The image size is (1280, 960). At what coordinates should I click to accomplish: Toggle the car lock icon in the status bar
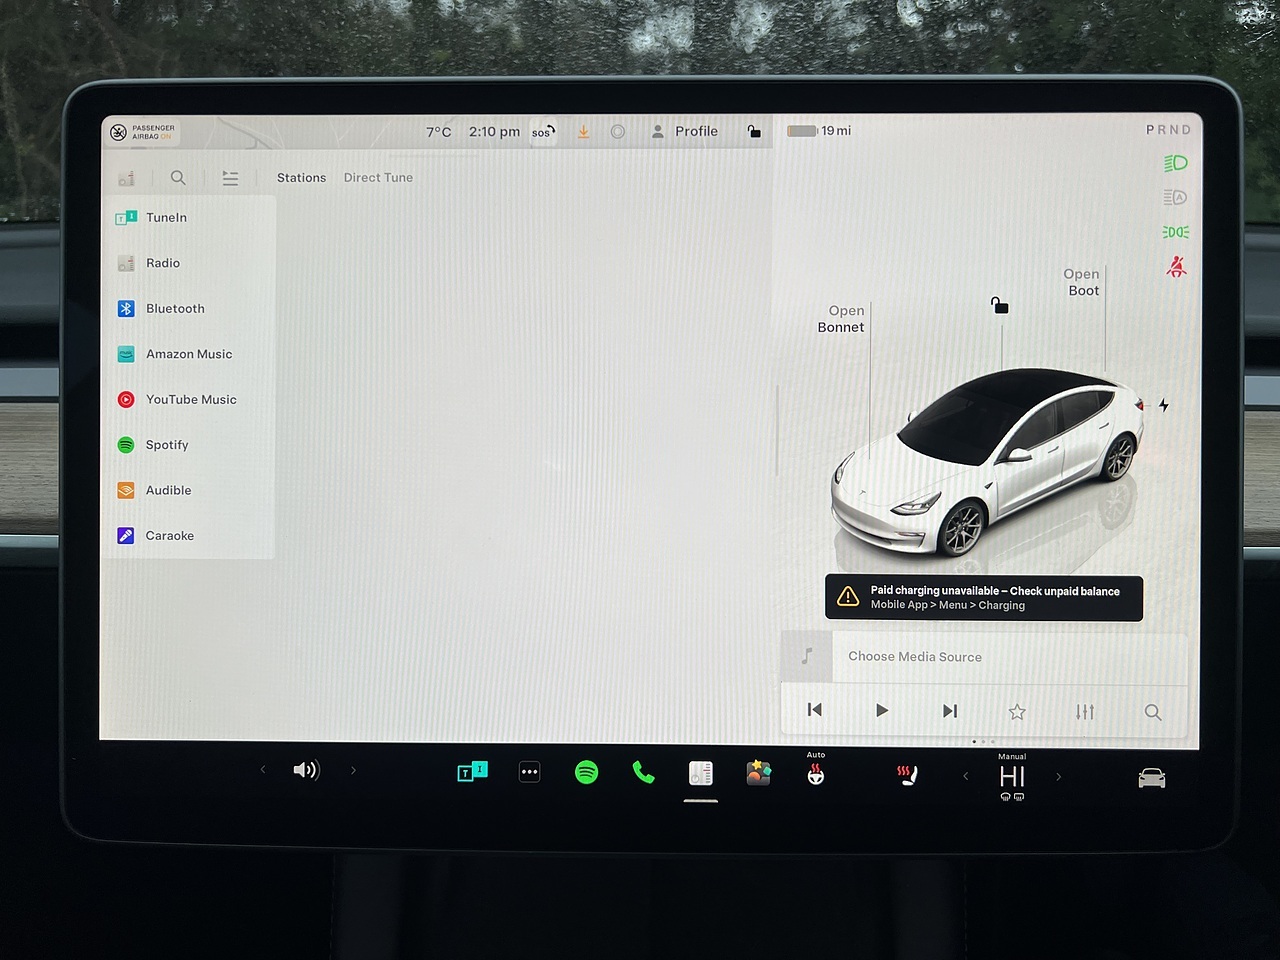[754, 132]
